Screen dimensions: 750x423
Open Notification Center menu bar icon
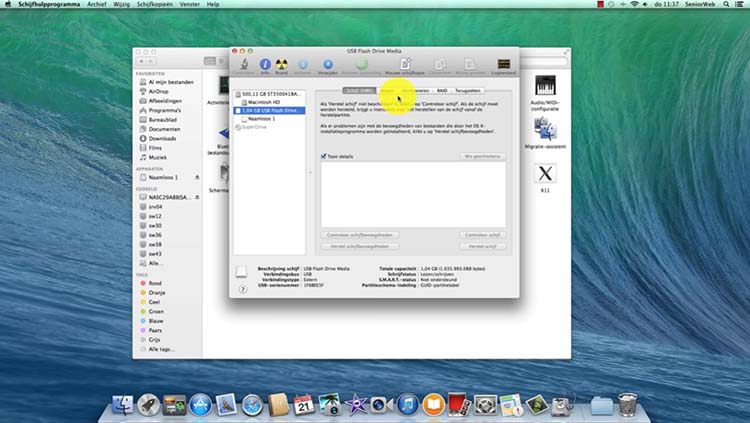tap(739, 4)
